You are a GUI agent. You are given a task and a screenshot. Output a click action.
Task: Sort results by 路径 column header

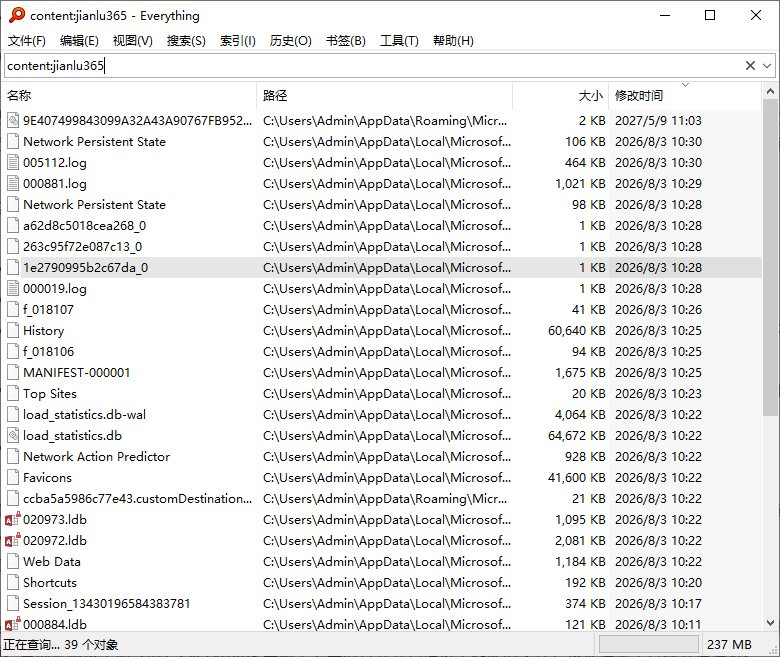coord(385,95)
